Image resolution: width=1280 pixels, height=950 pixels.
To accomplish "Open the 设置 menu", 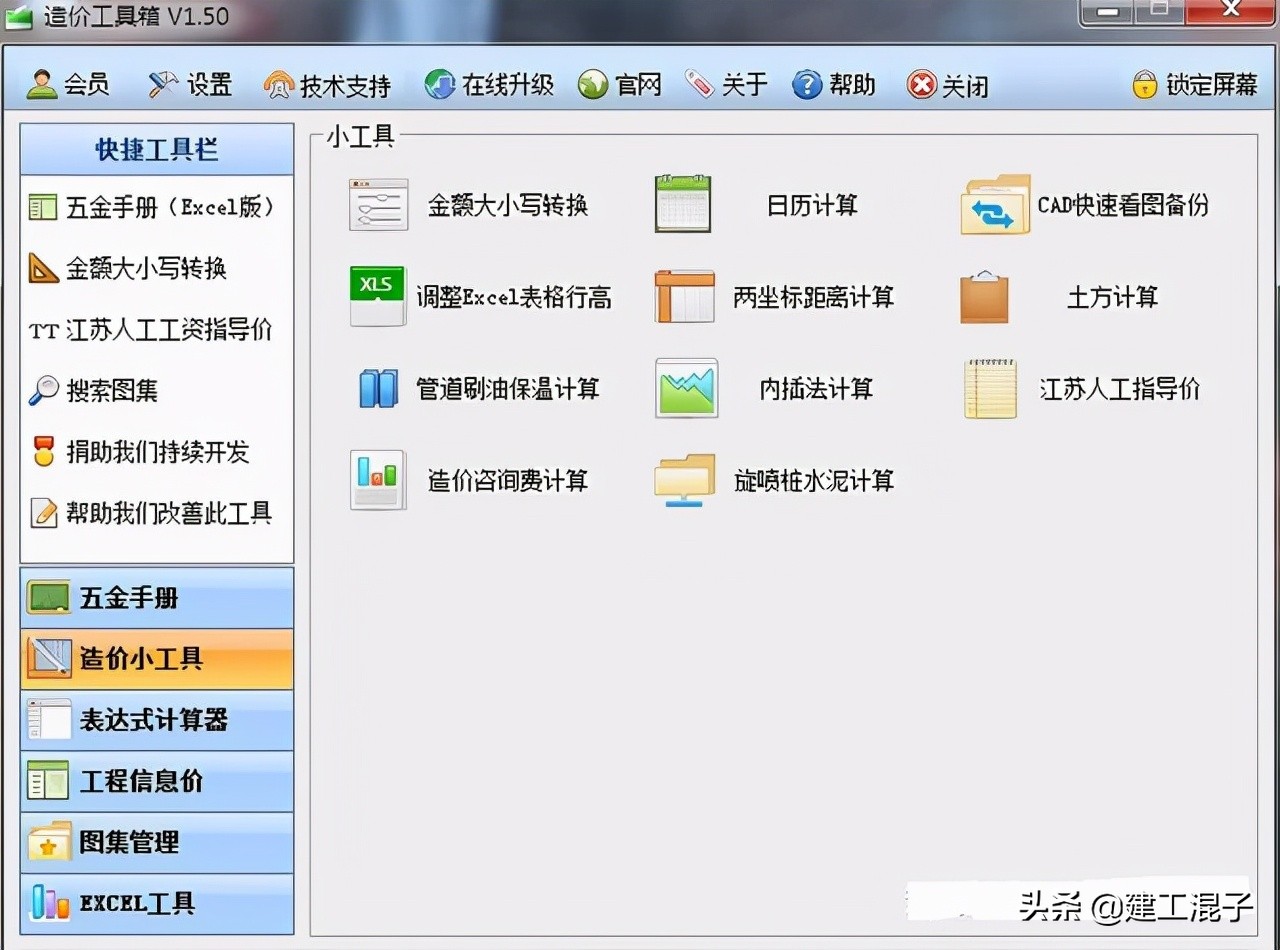I will tap(190, 85).
